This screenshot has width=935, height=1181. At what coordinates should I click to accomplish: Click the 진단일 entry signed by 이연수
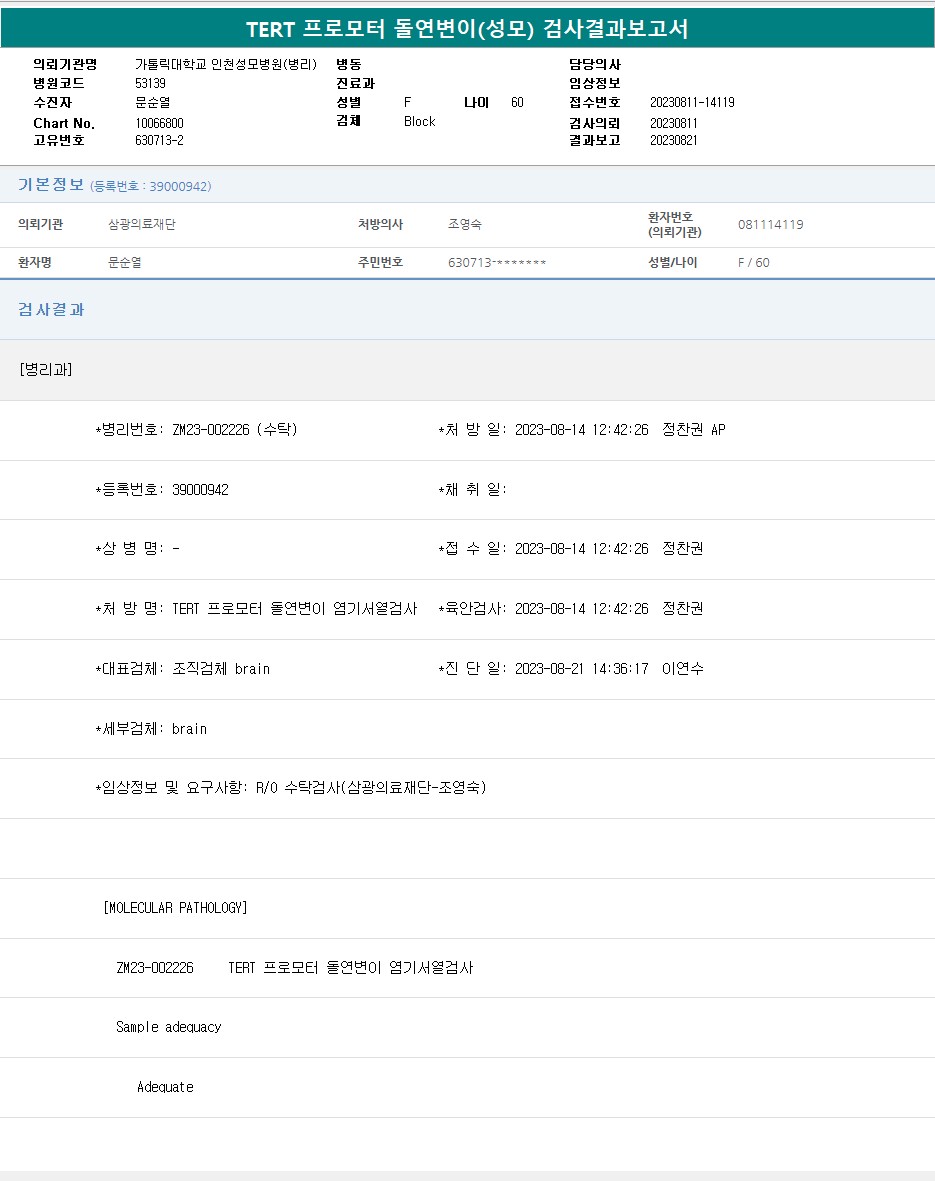[570, 669]
